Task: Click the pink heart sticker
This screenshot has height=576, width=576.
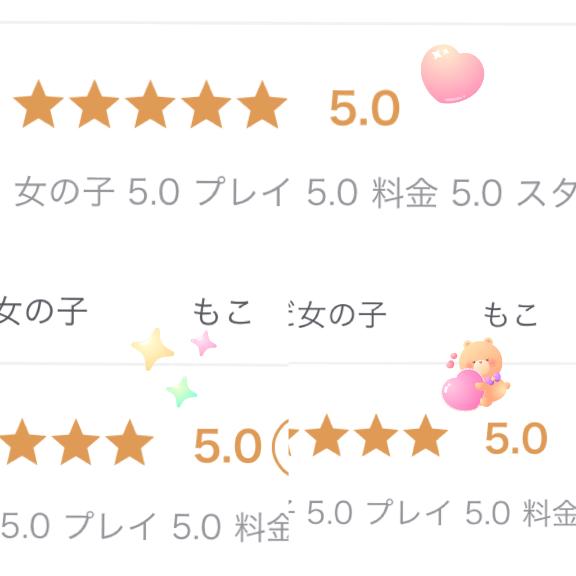Action: pyautogui.click(x=452, y=74)
